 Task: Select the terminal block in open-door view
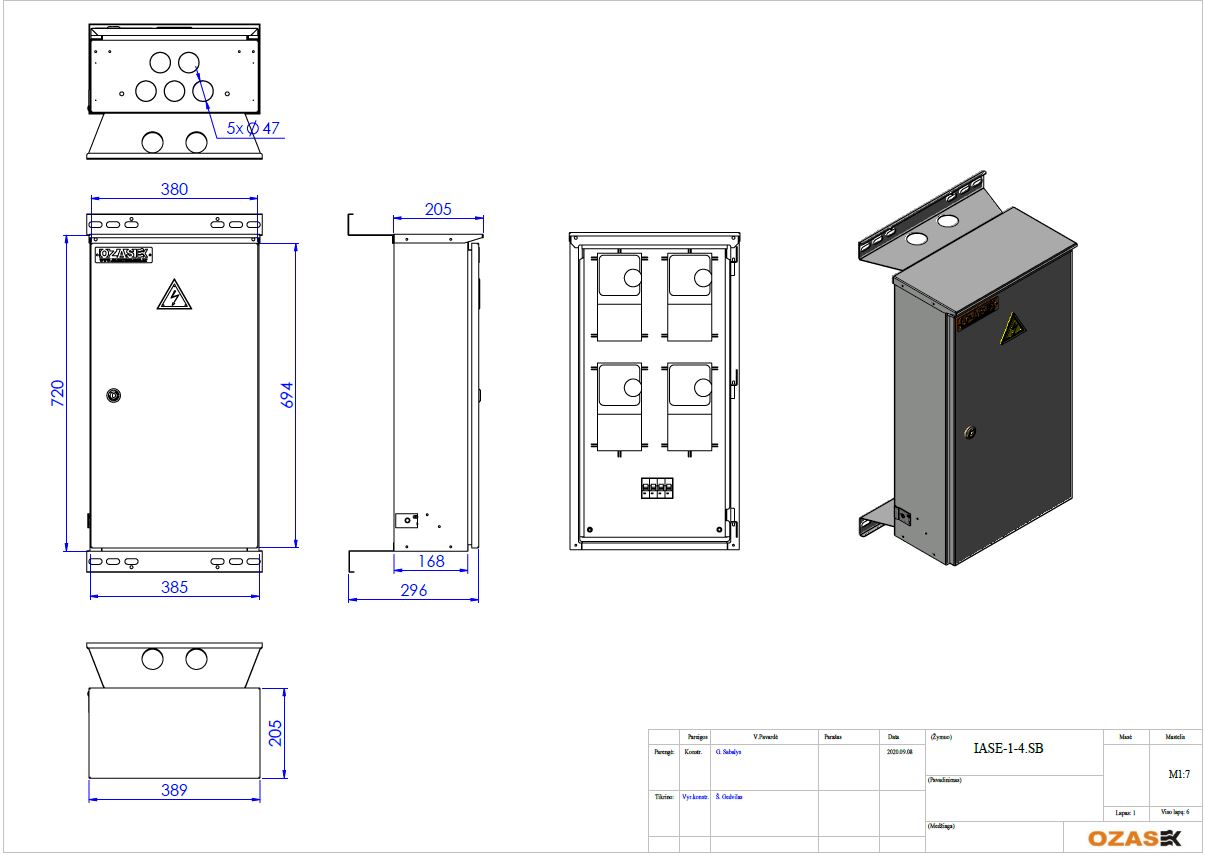(656, 488)
